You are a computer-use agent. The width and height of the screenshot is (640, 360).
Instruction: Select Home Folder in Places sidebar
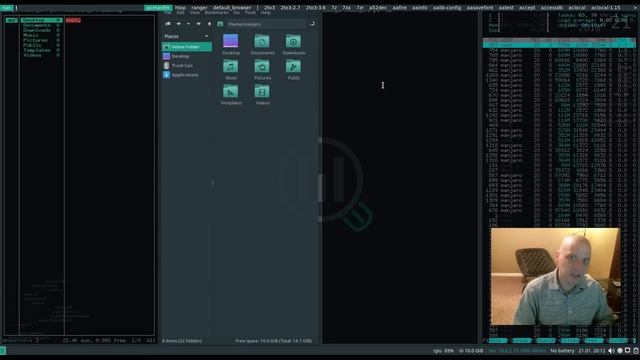(x=187, y=47)
